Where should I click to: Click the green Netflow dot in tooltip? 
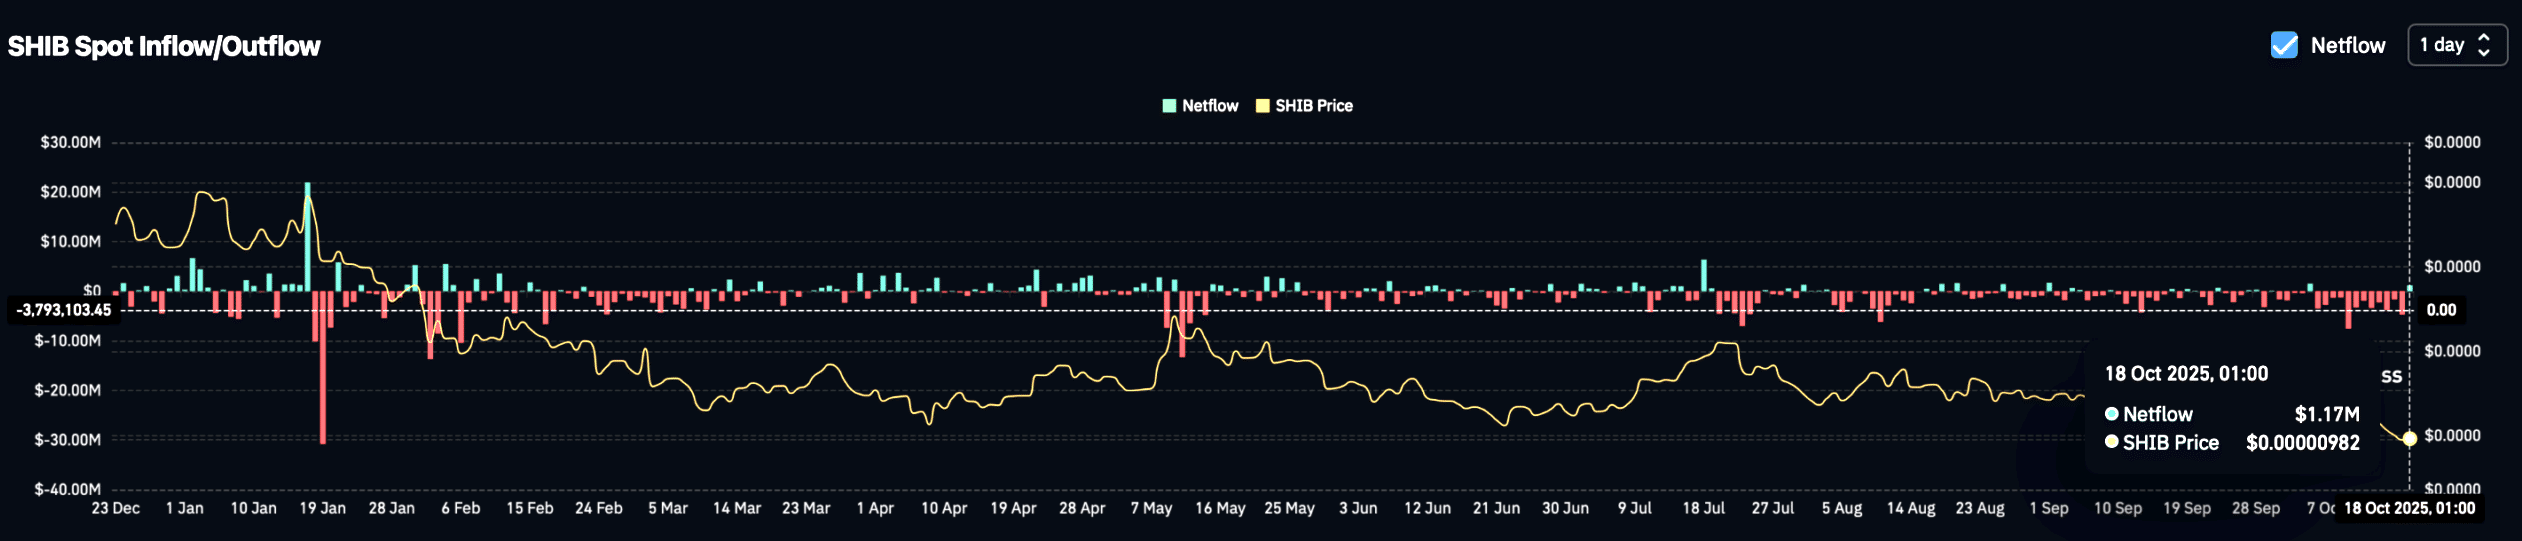pos(2112,414)
